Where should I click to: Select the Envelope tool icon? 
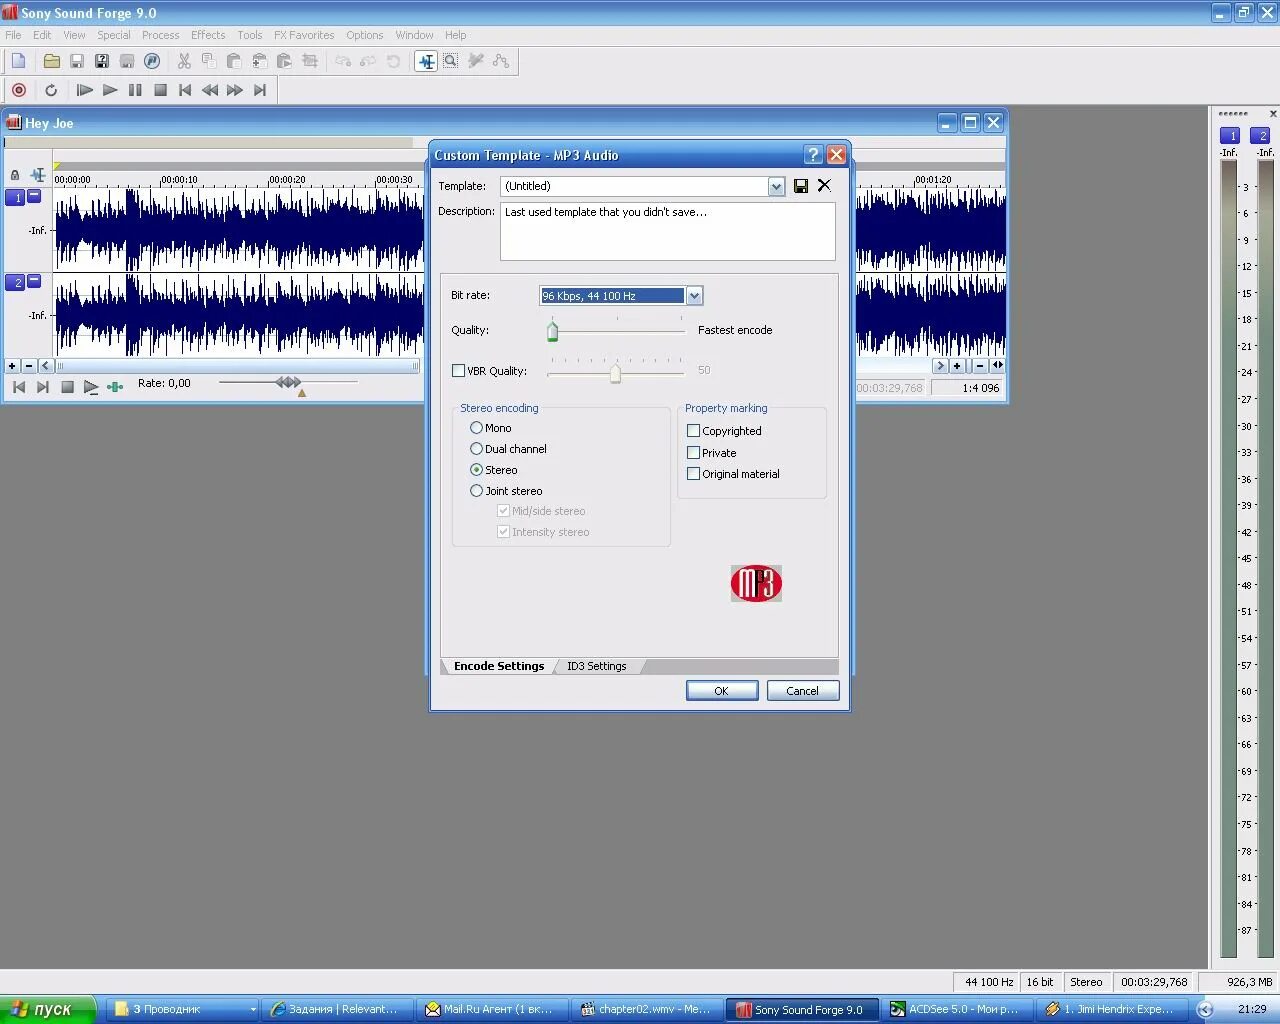501,61
